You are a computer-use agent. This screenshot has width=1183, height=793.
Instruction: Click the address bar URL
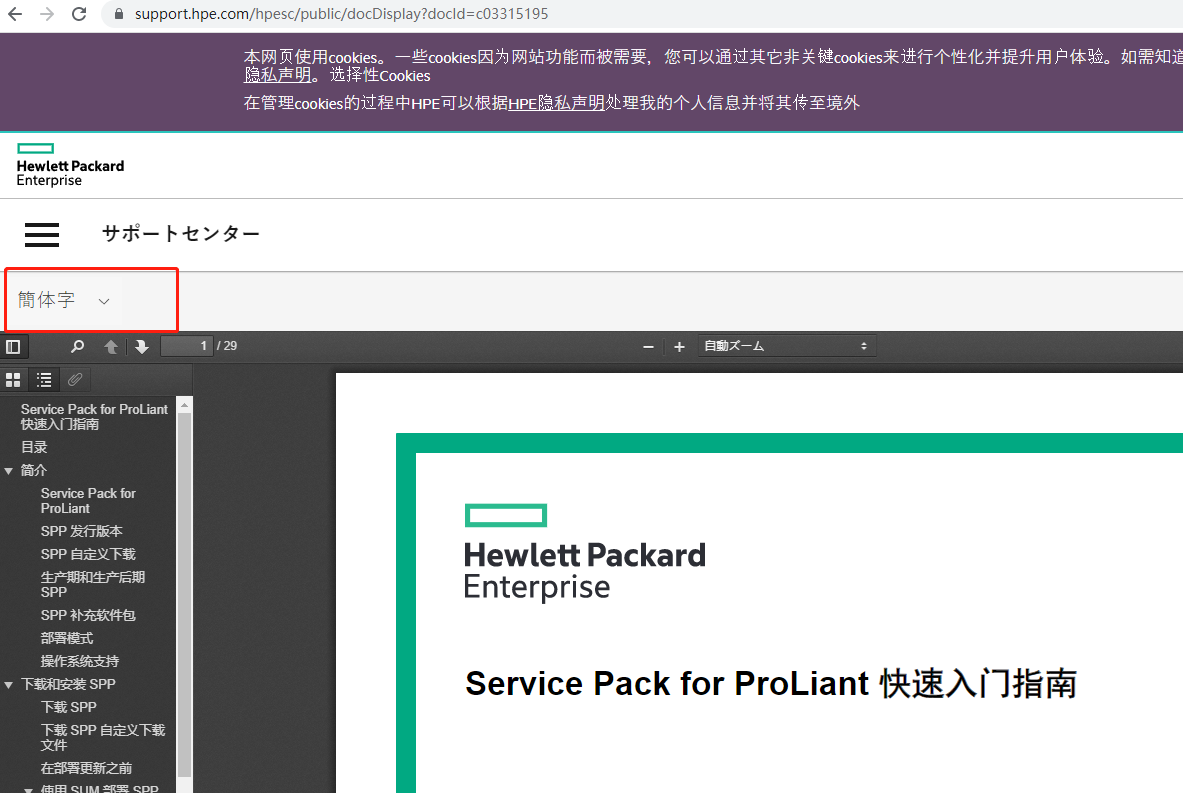[x=341, y=14]
